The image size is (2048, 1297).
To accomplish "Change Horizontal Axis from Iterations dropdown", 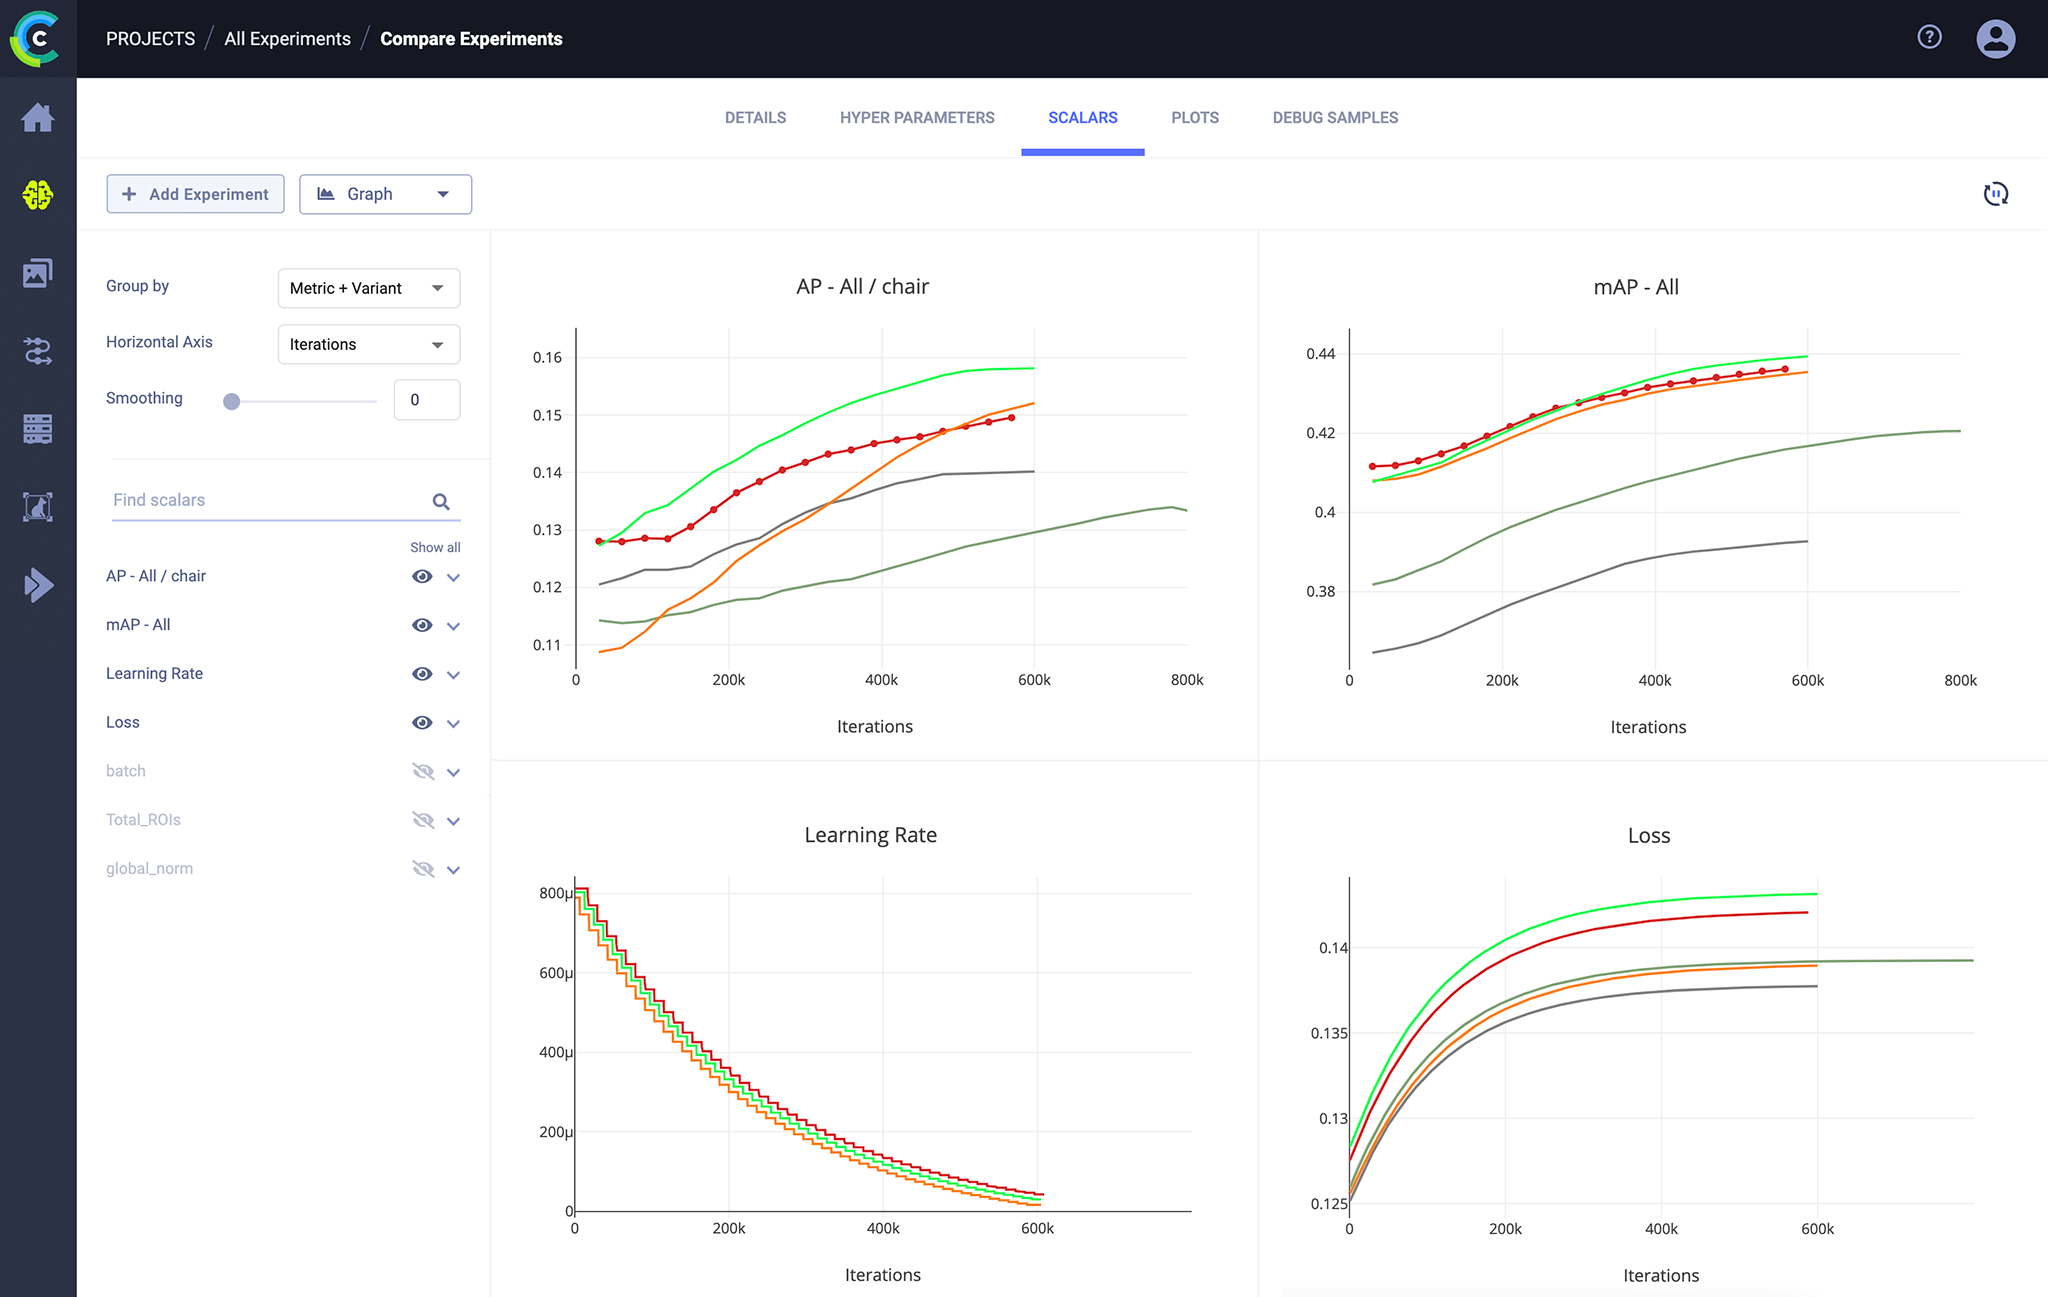I will (x=368, y=344).
